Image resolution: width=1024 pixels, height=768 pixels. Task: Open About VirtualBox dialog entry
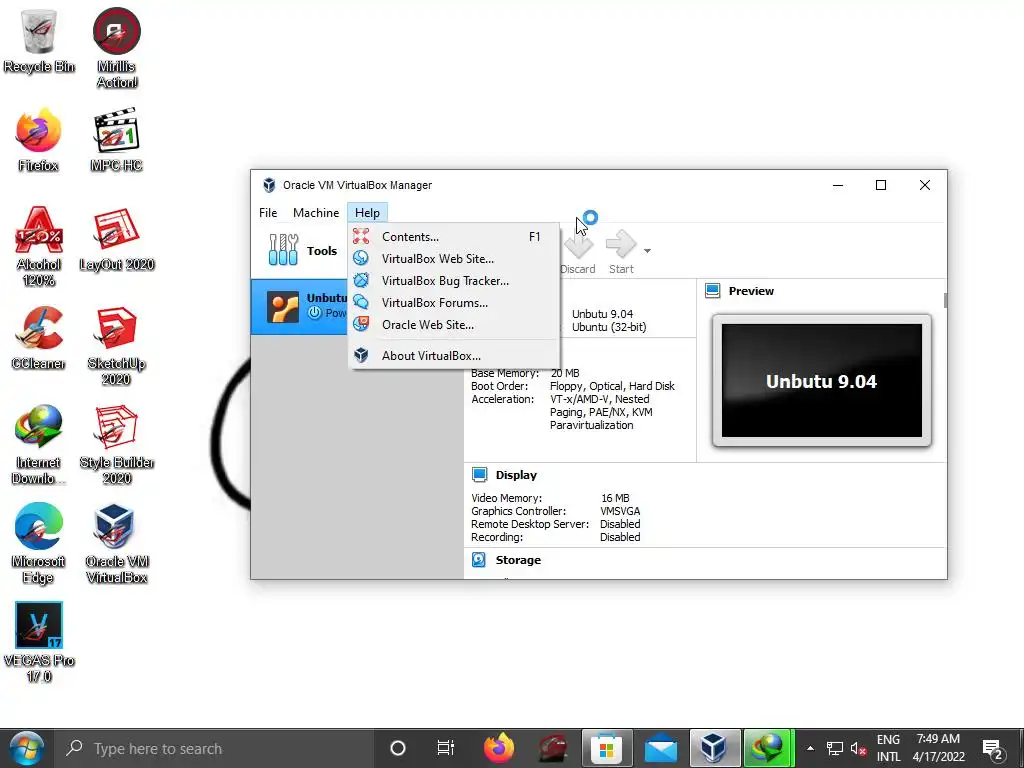tap(454, 355)
